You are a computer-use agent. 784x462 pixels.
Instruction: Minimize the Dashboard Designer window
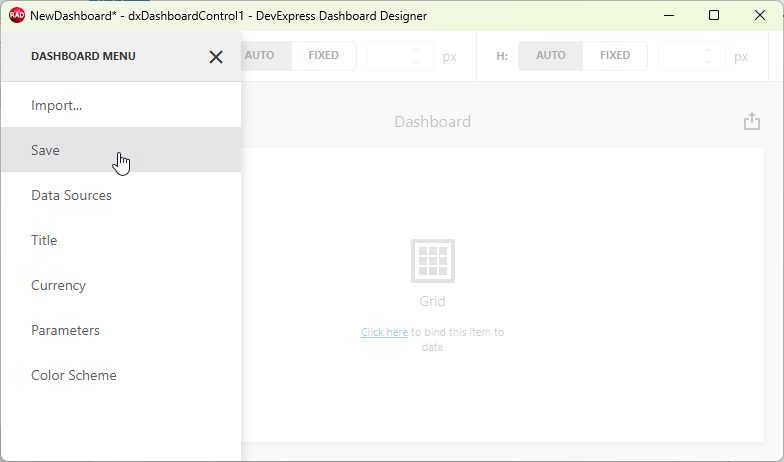pyautogui.click(x=668, y=16)
